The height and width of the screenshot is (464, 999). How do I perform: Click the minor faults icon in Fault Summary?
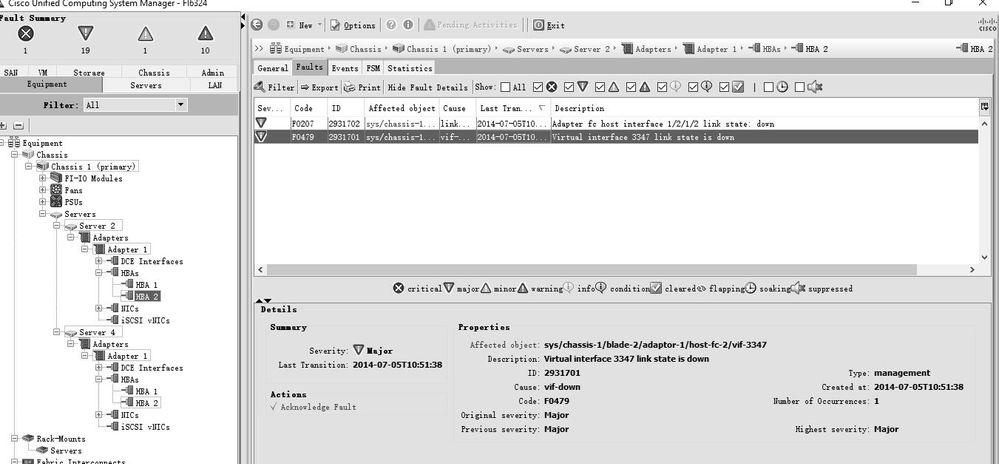point(145,33)
